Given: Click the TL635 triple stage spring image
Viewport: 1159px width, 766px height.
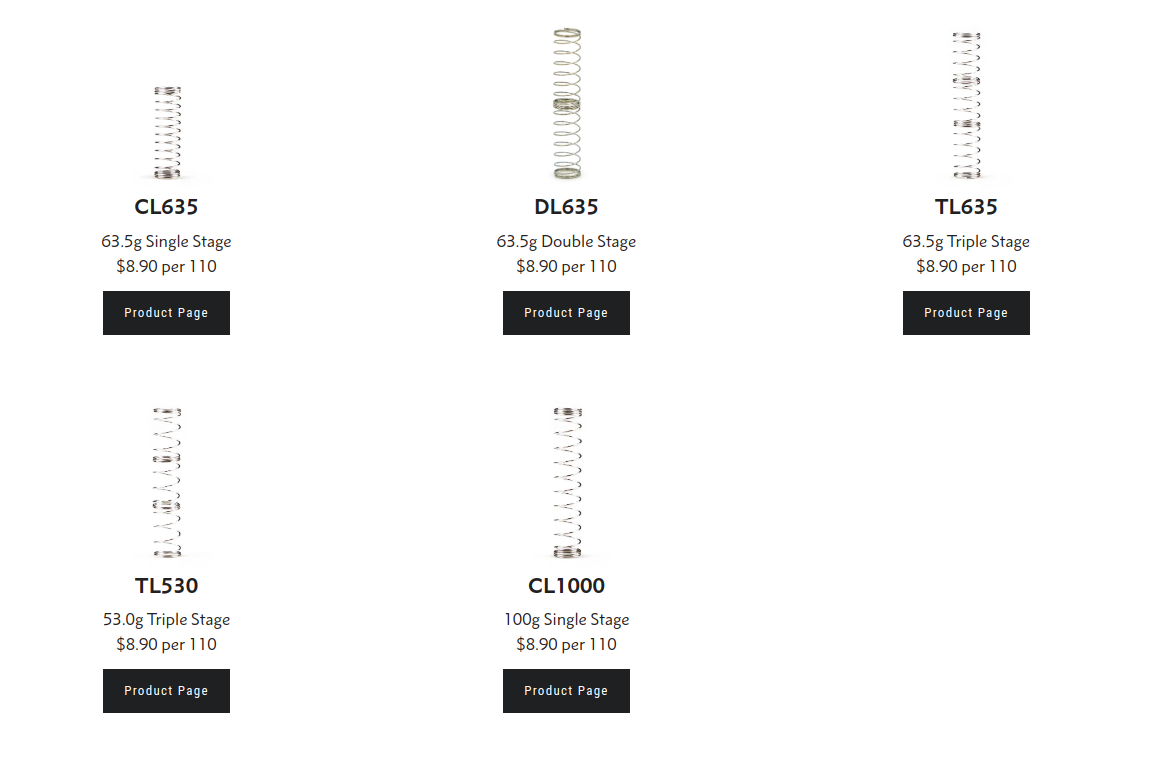Looking at the screenshot, I should 966,105.
